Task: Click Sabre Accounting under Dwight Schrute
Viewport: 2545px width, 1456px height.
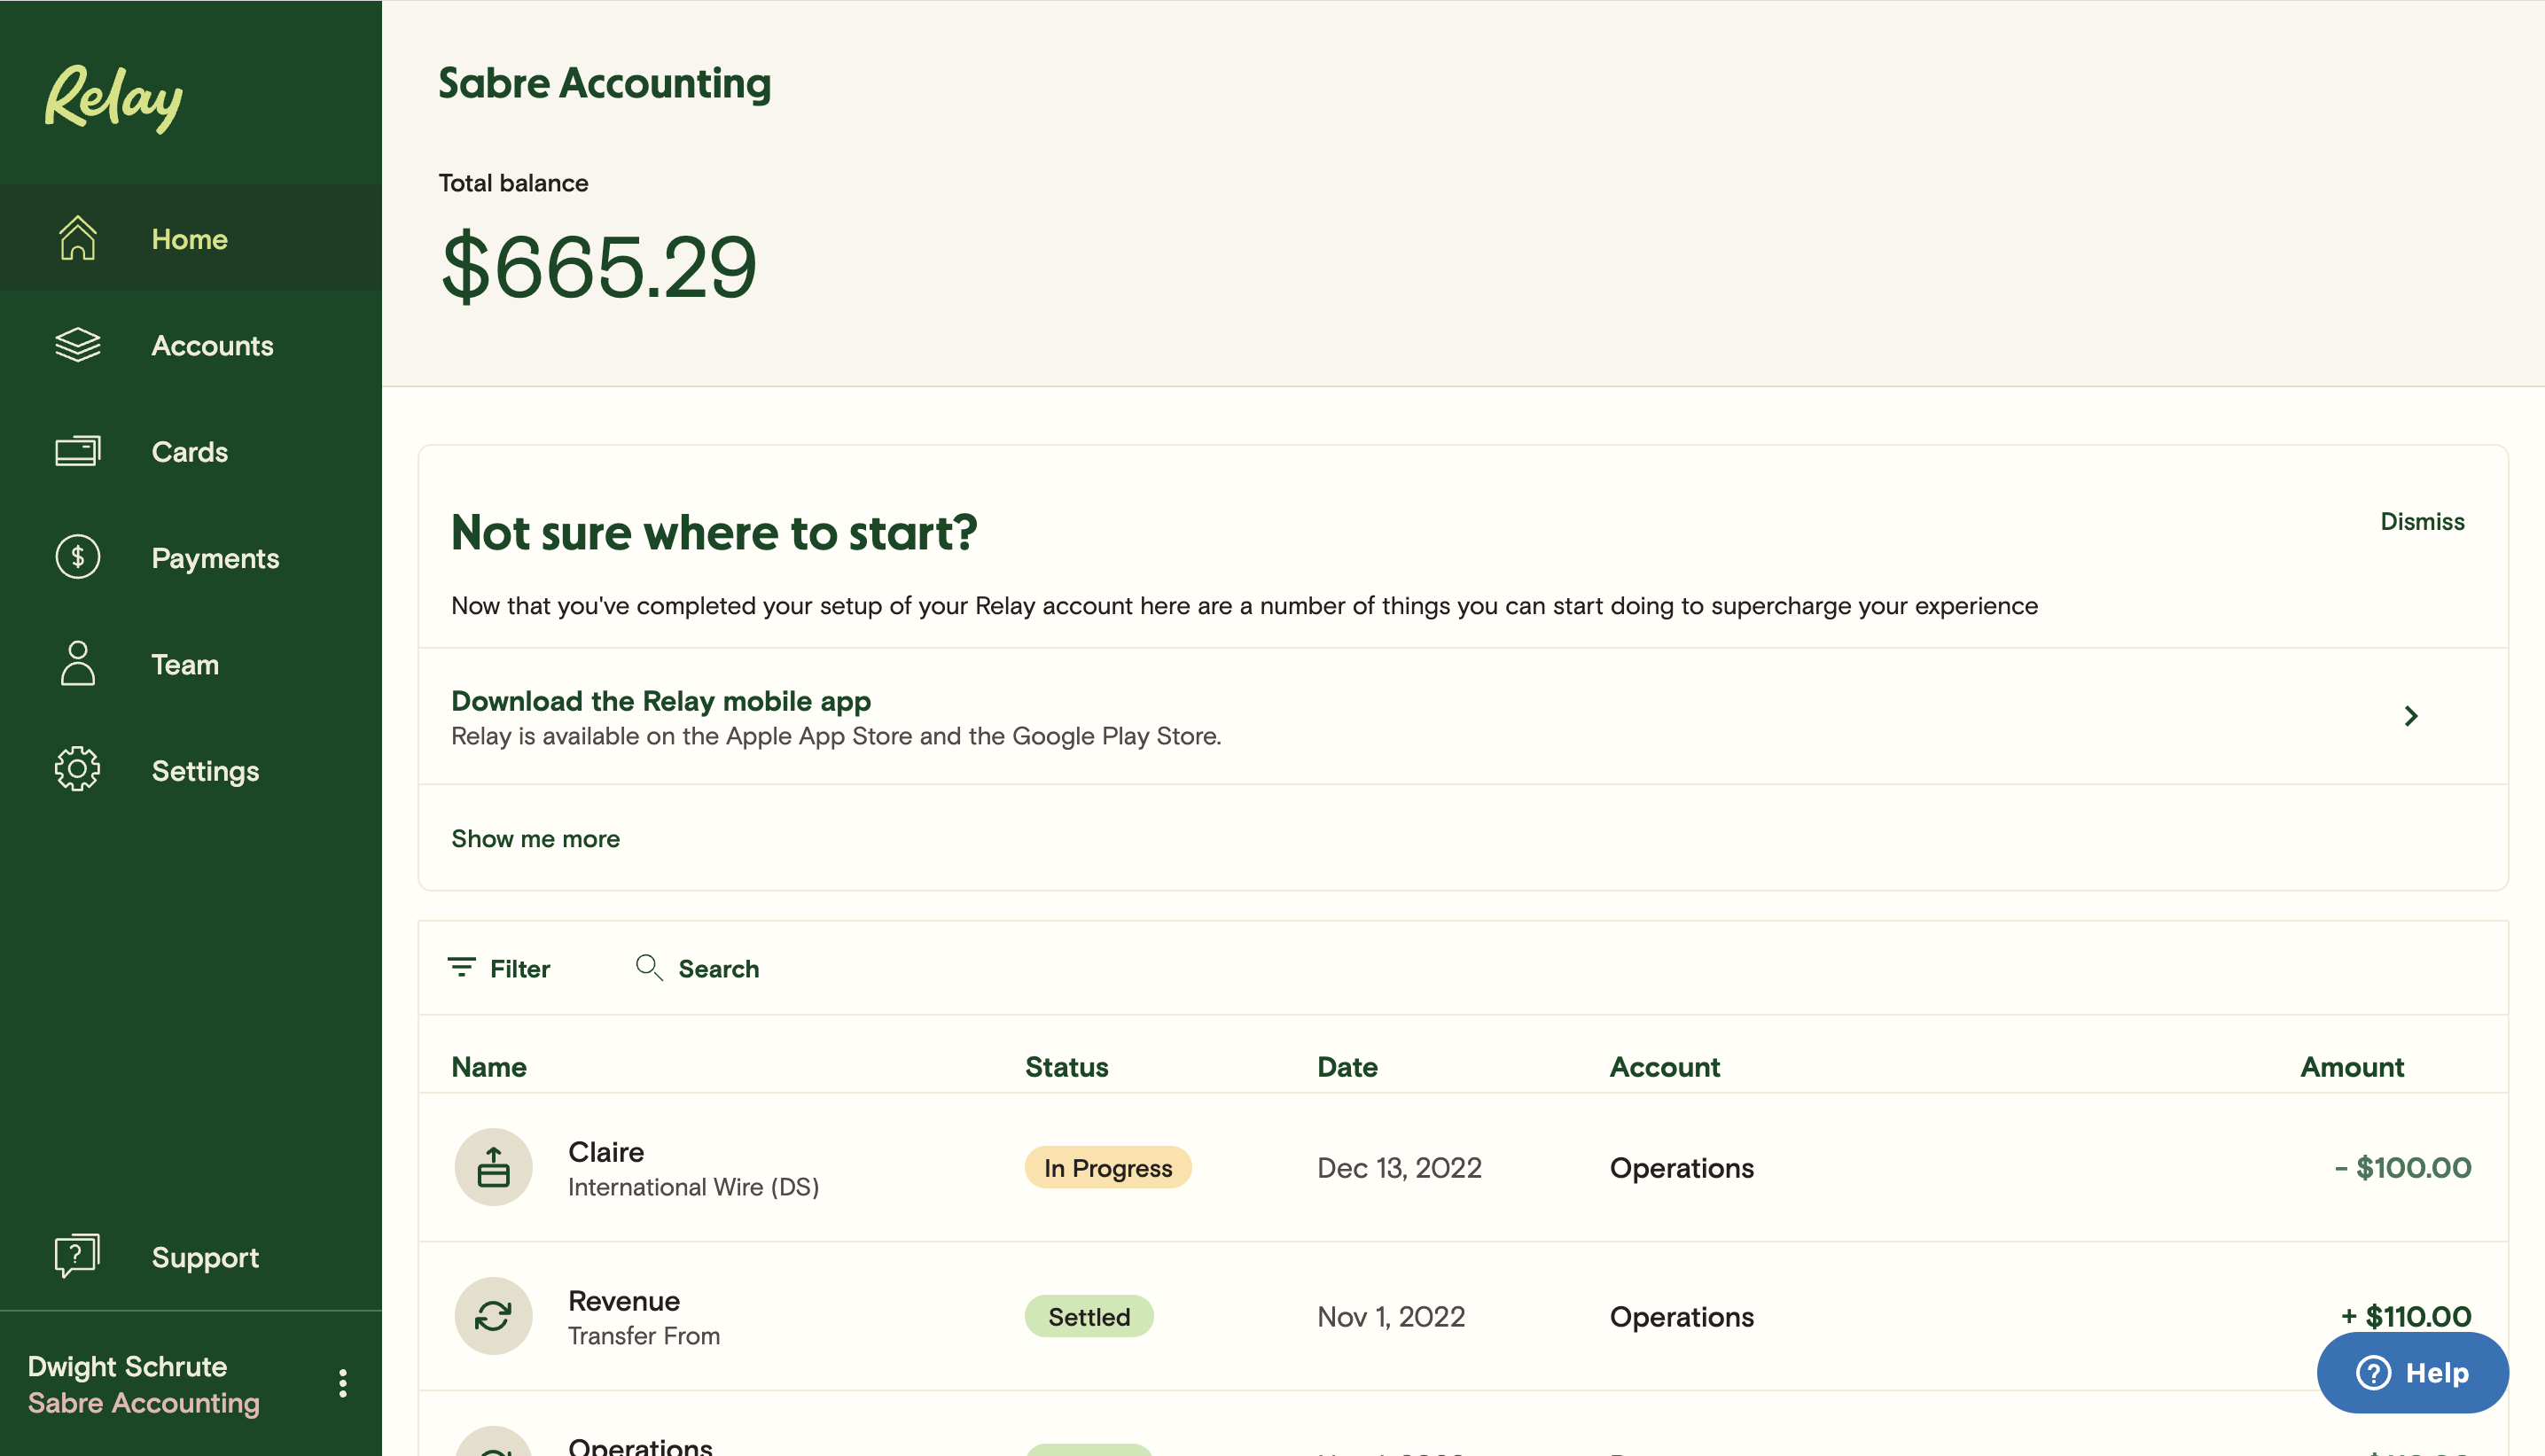Action: click(x=144, y=1402)
